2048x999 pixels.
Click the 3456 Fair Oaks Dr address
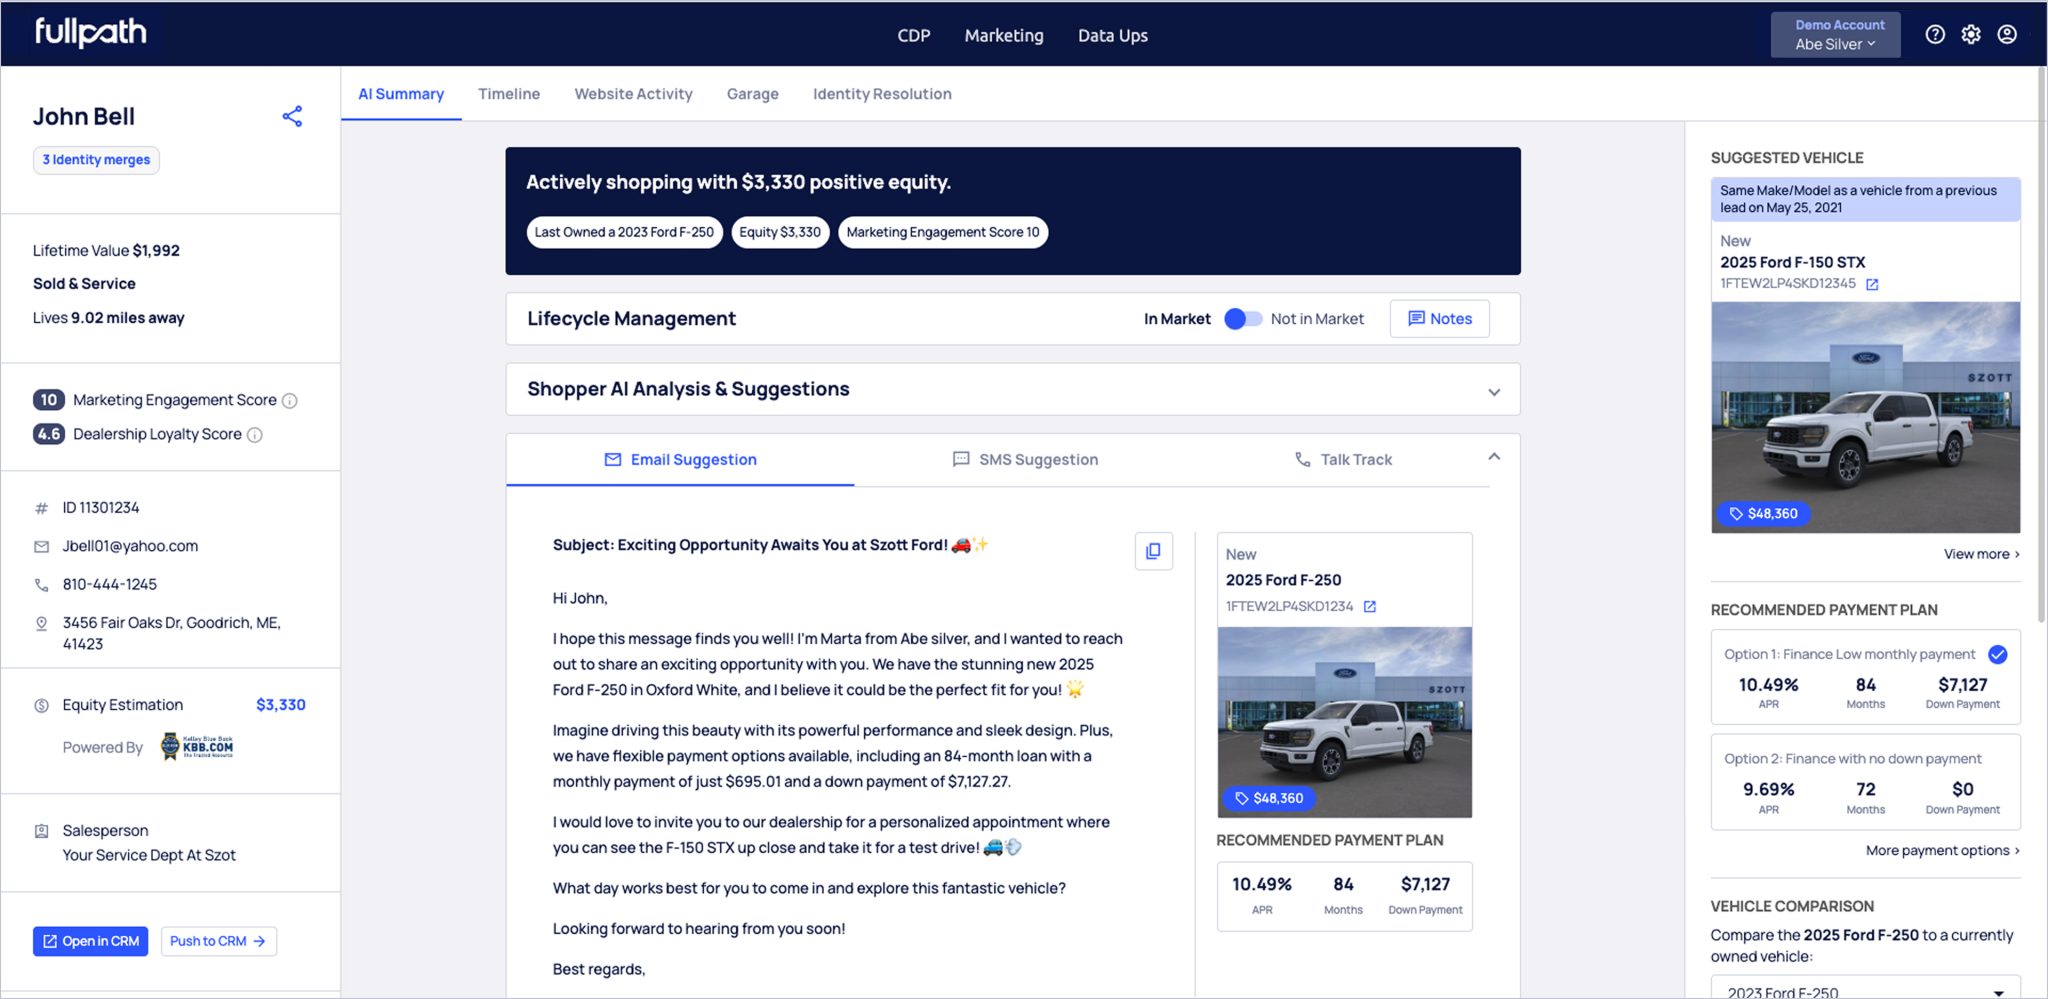(171, 634)
